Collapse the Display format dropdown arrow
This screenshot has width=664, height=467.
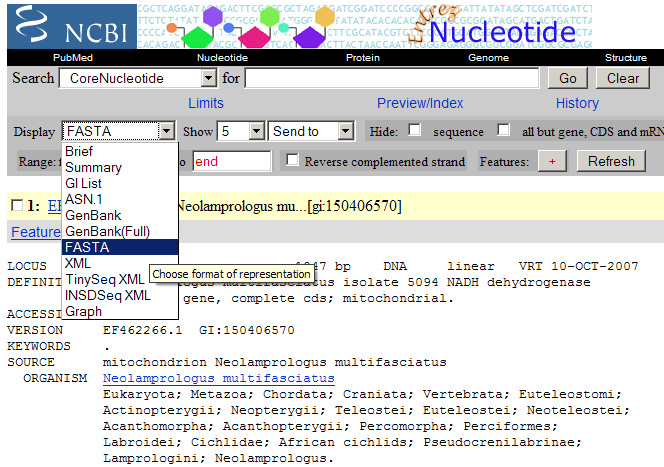166,131
